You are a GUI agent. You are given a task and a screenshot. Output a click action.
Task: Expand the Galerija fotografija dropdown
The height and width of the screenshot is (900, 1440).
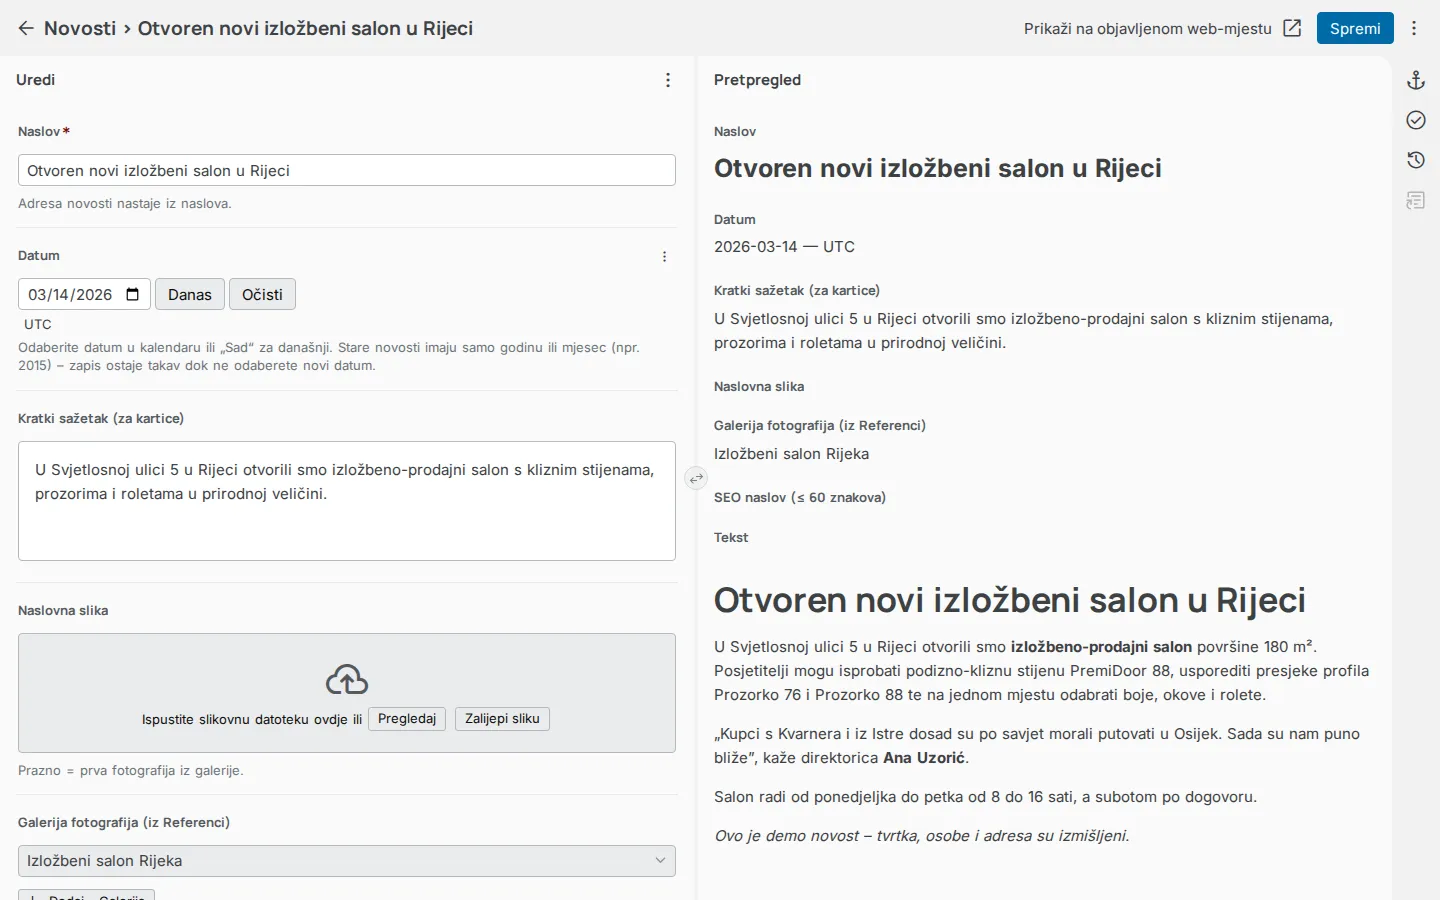click(347, 861)
